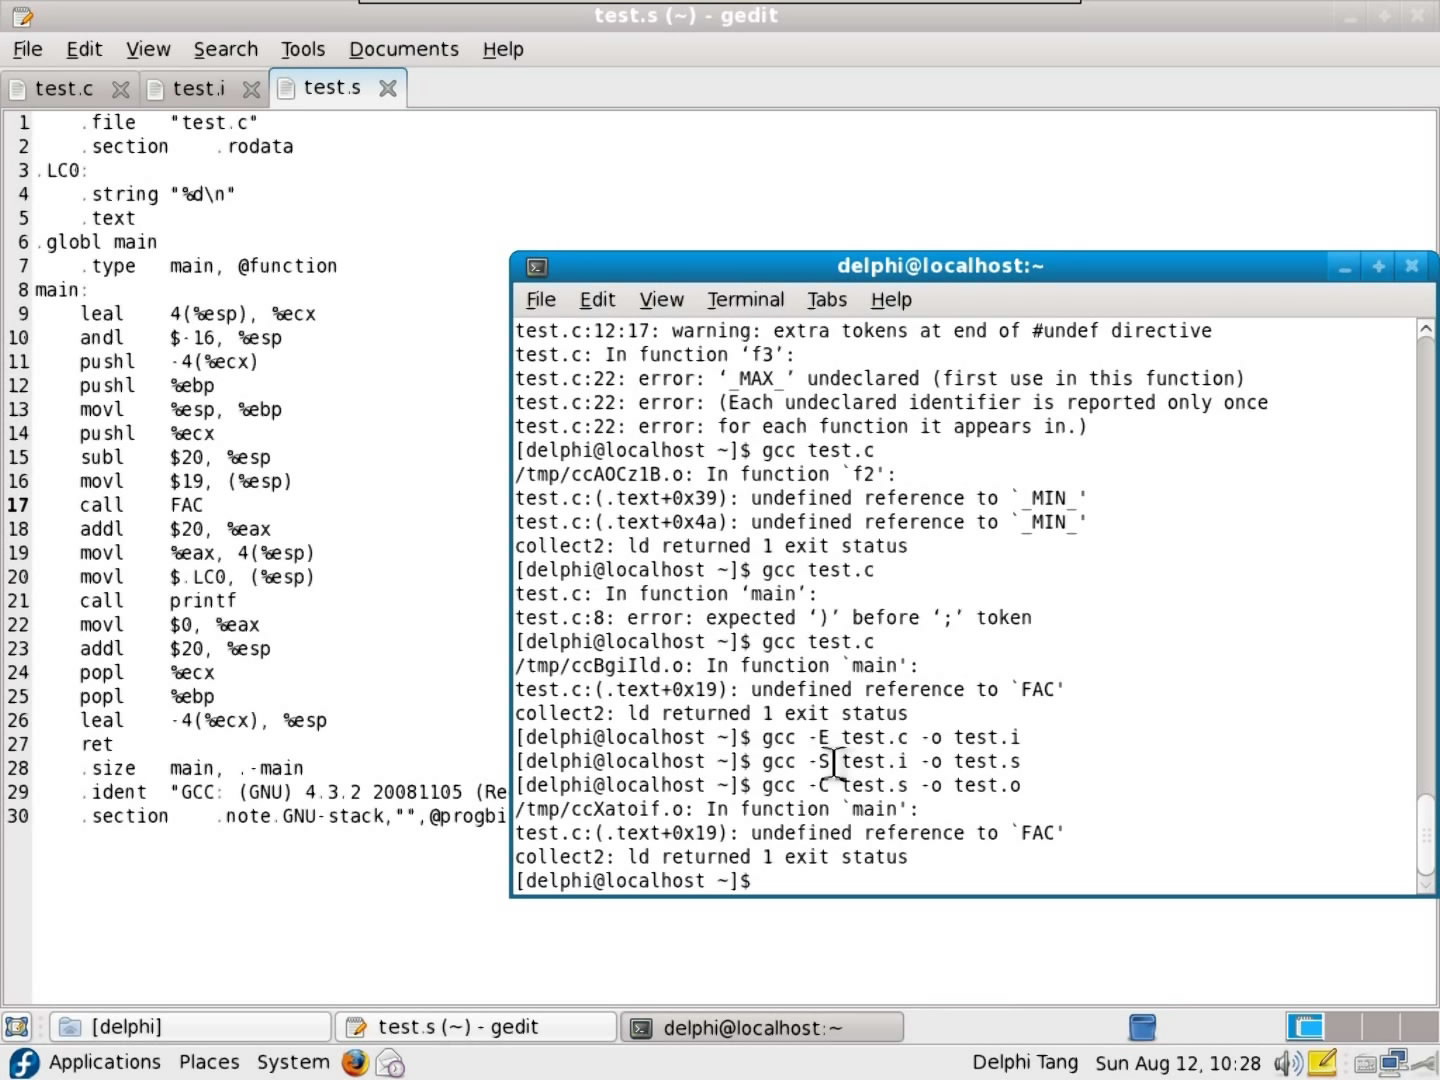1440x1080 pixels.
Task: Open the gedit Help menu
Action: [503, 49]
